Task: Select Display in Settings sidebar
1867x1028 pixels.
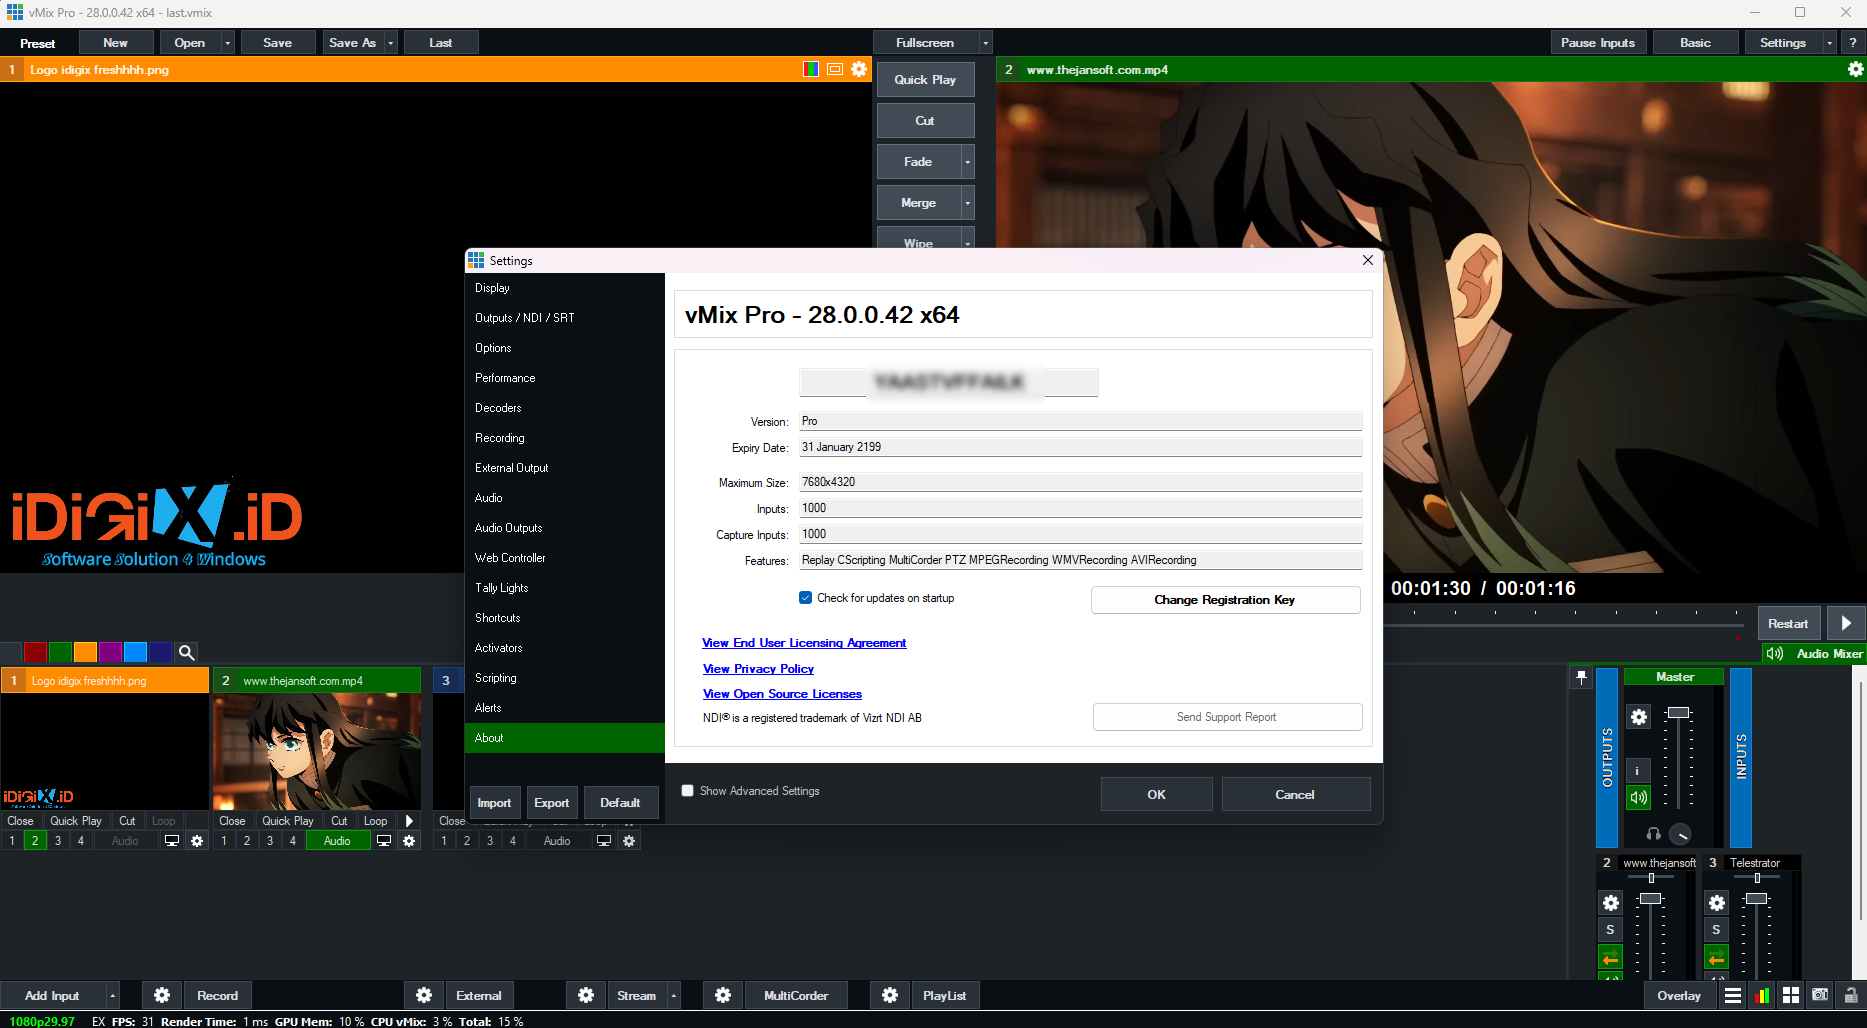Action: click(x=565, y=288)
